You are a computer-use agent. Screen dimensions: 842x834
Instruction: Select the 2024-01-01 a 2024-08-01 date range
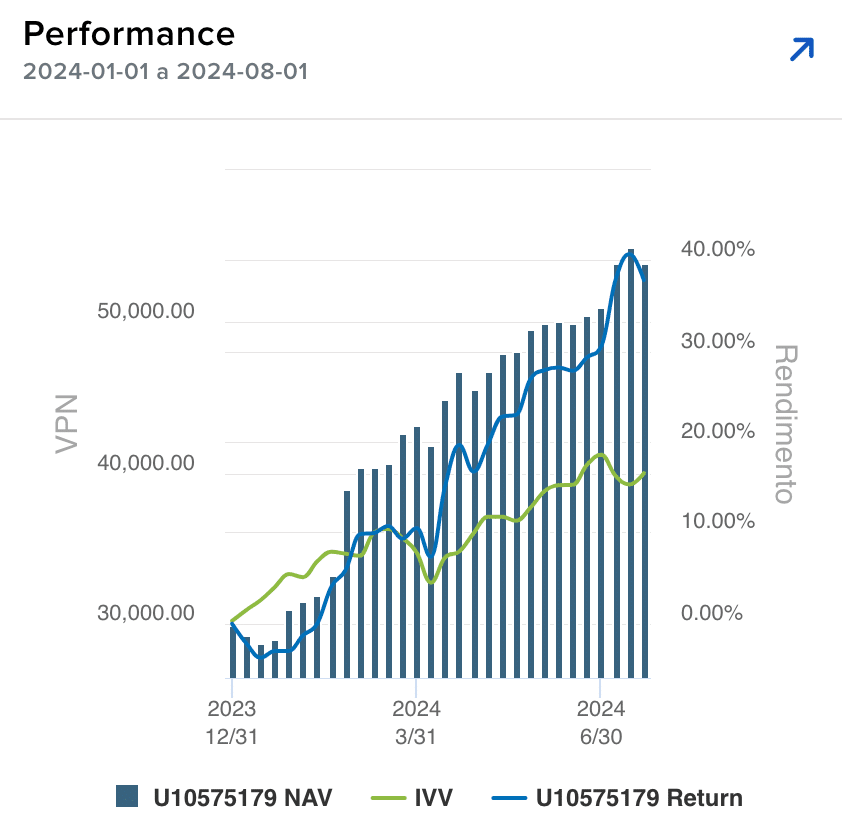(x=165, y=72)
